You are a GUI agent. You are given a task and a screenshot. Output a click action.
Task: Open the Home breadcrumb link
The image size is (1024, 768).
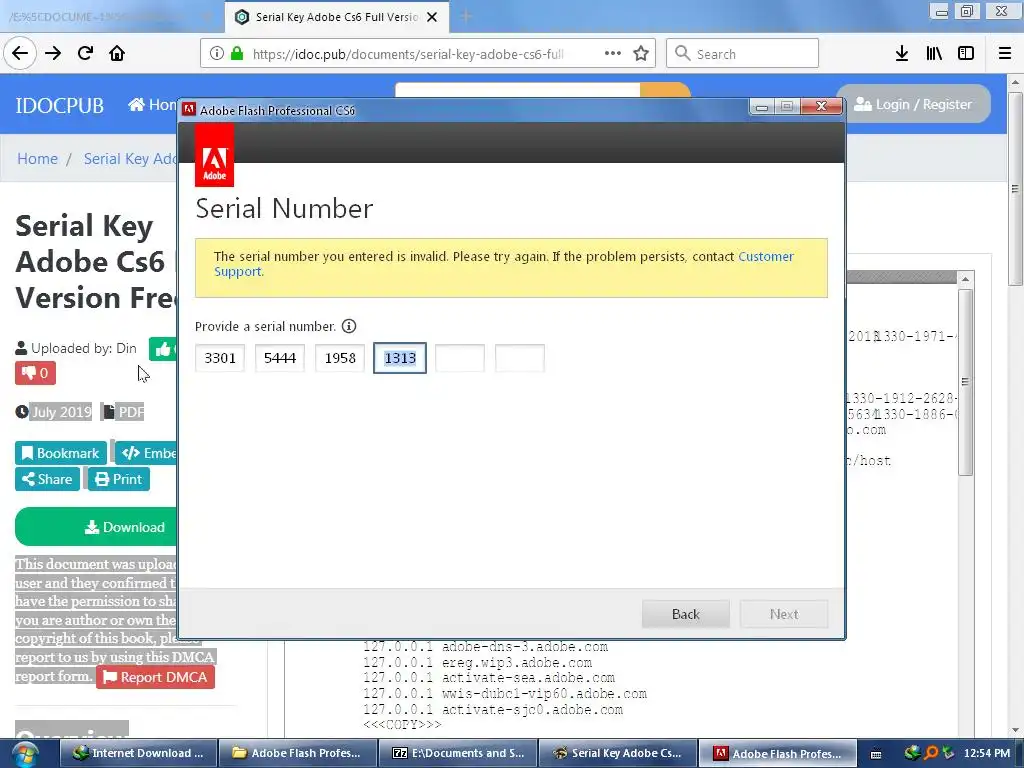pyautogui.click(x=37, y=159)
